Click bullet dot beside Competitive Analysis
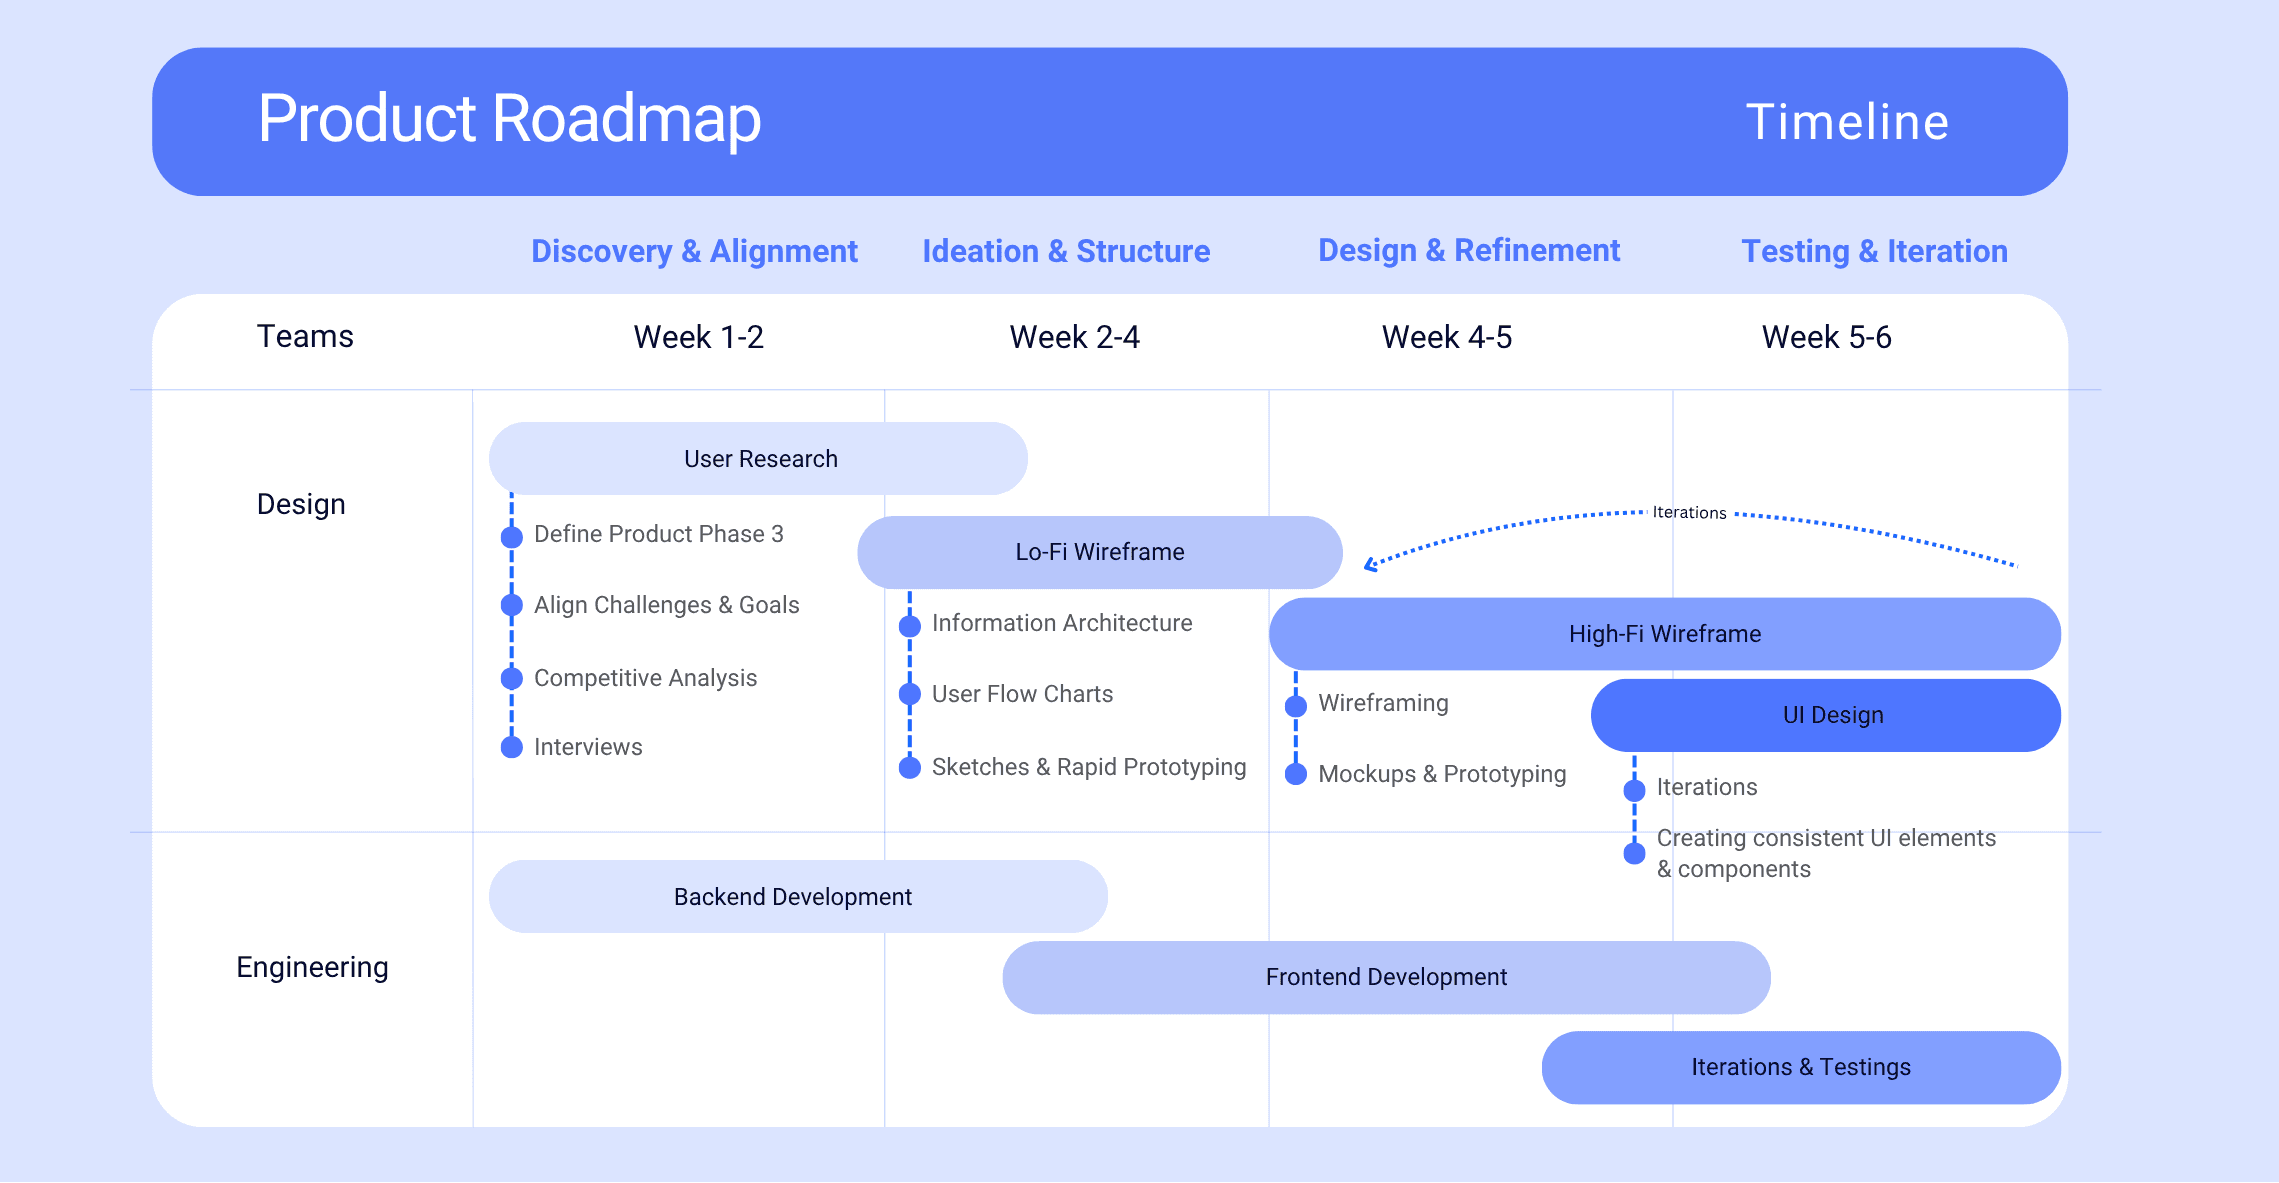The width and height of the screenshot is (2279, 1183). tap(512, 679)
